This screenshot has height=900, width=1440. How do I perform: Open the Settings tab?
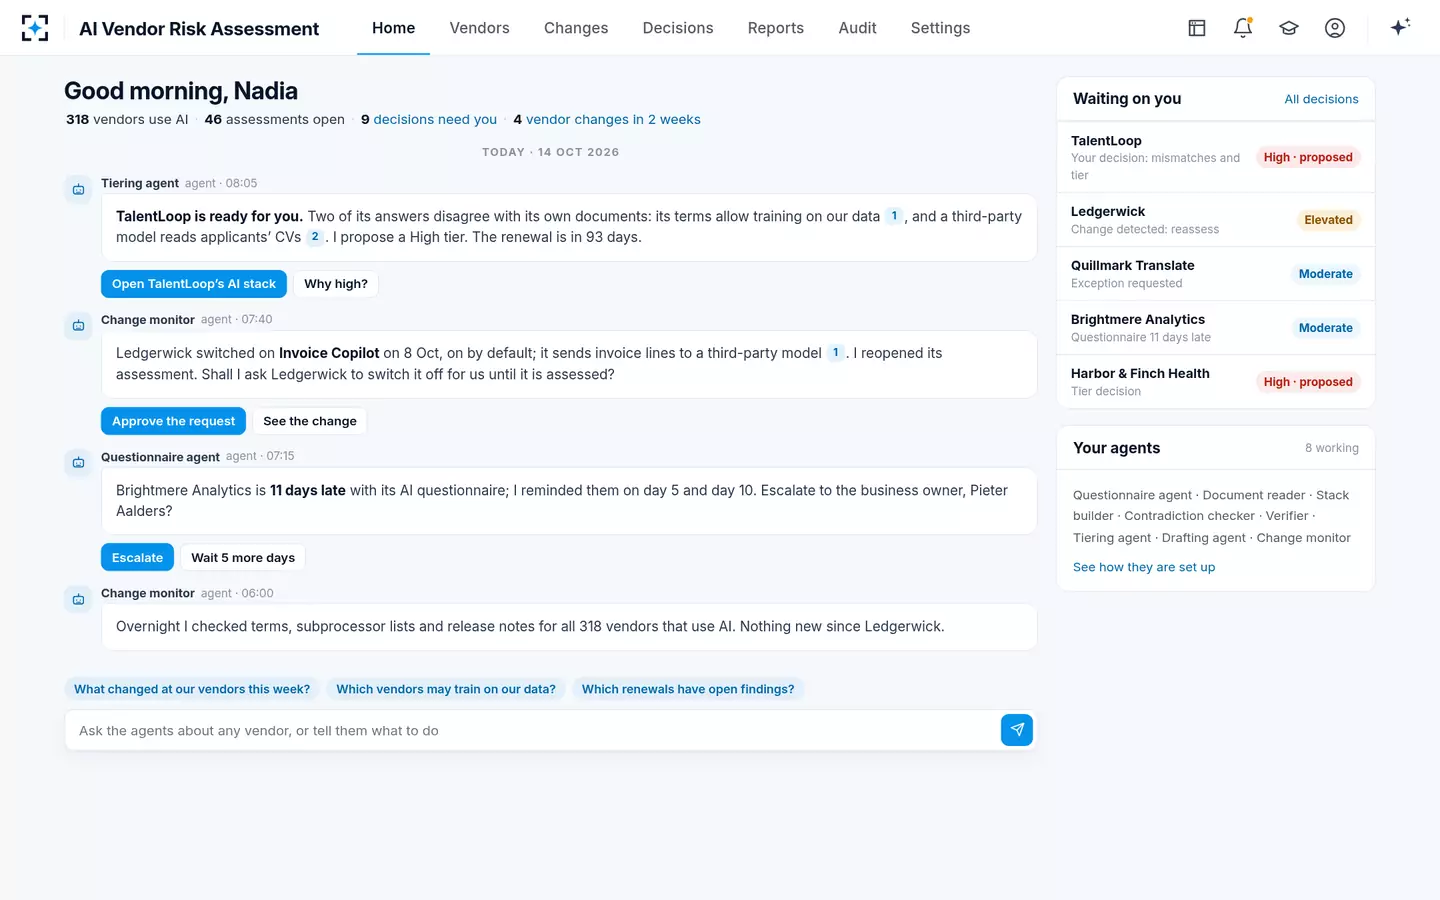(940, 28)
